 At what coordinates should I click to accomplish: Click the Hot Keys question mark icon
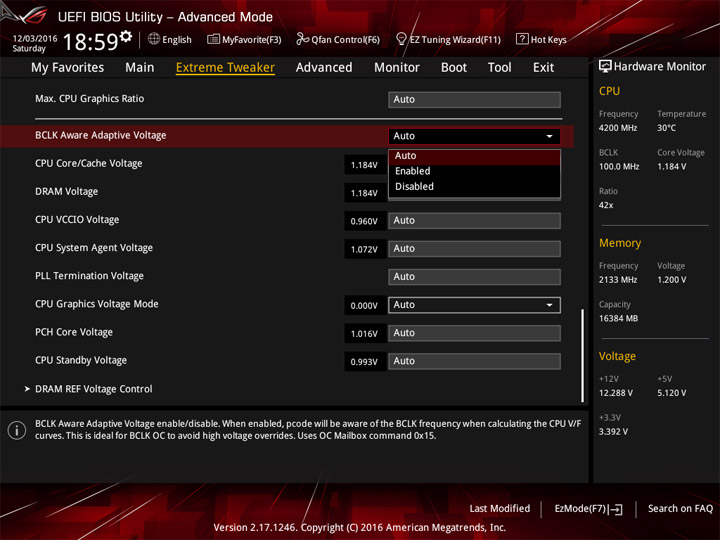522,39
